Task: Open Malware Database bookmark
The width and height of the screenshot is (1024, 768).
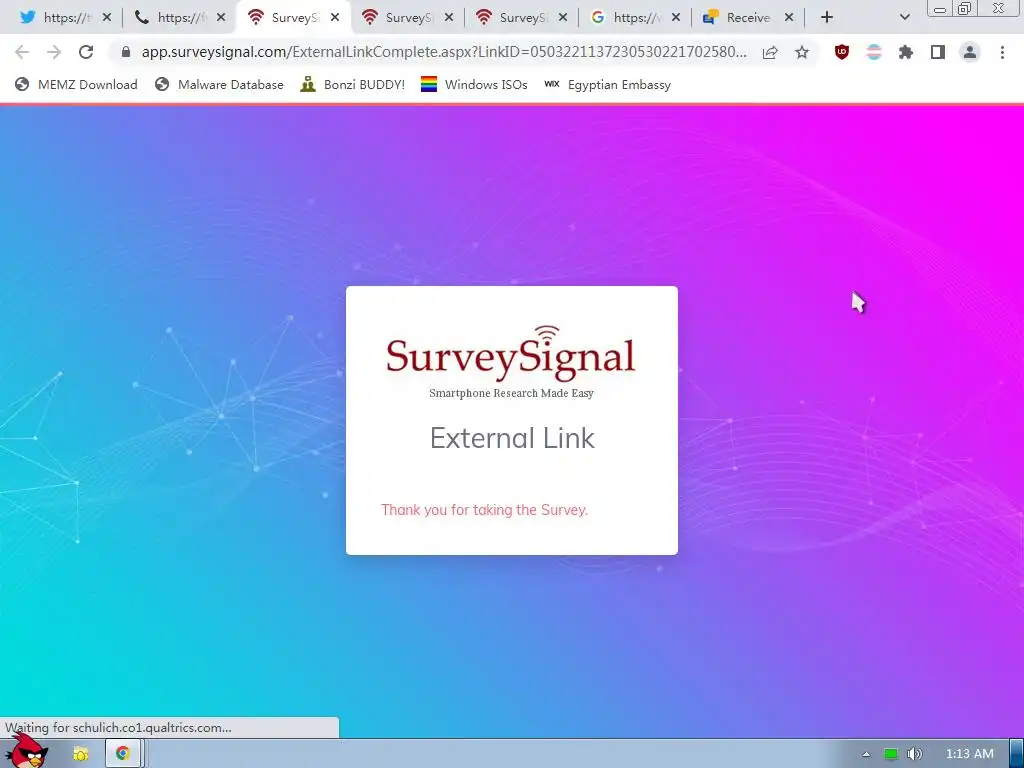Action: point(219,84)
